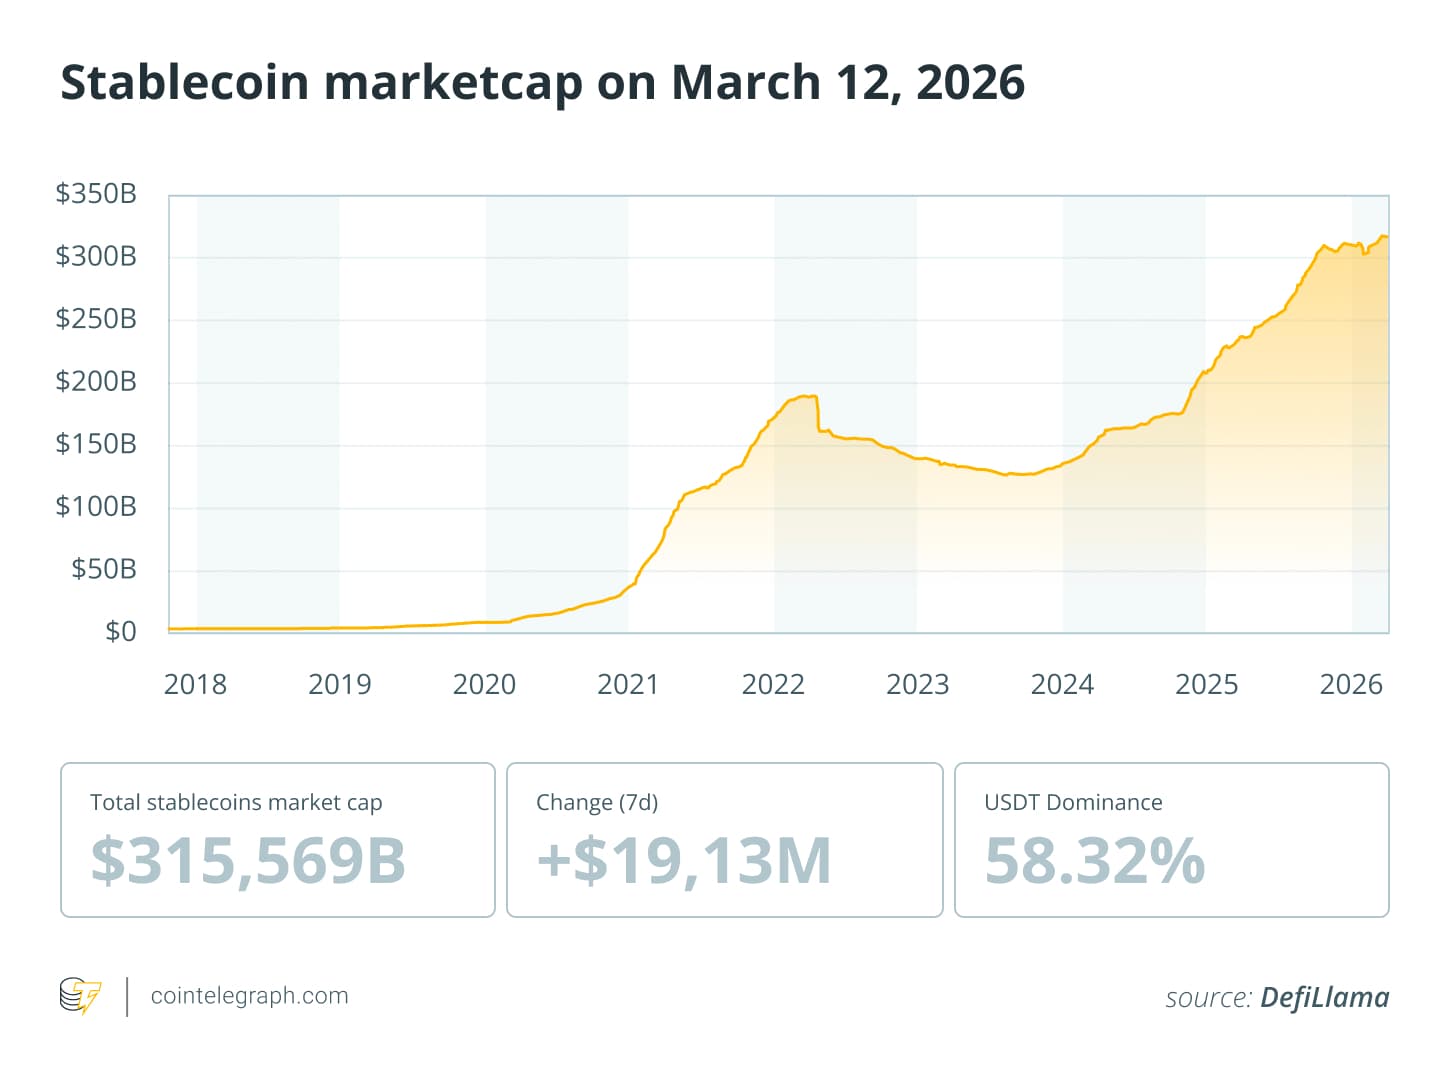Click the $200B y-axis label
This screenshot has height=1077, width=1450.
(x=96, y=381)
